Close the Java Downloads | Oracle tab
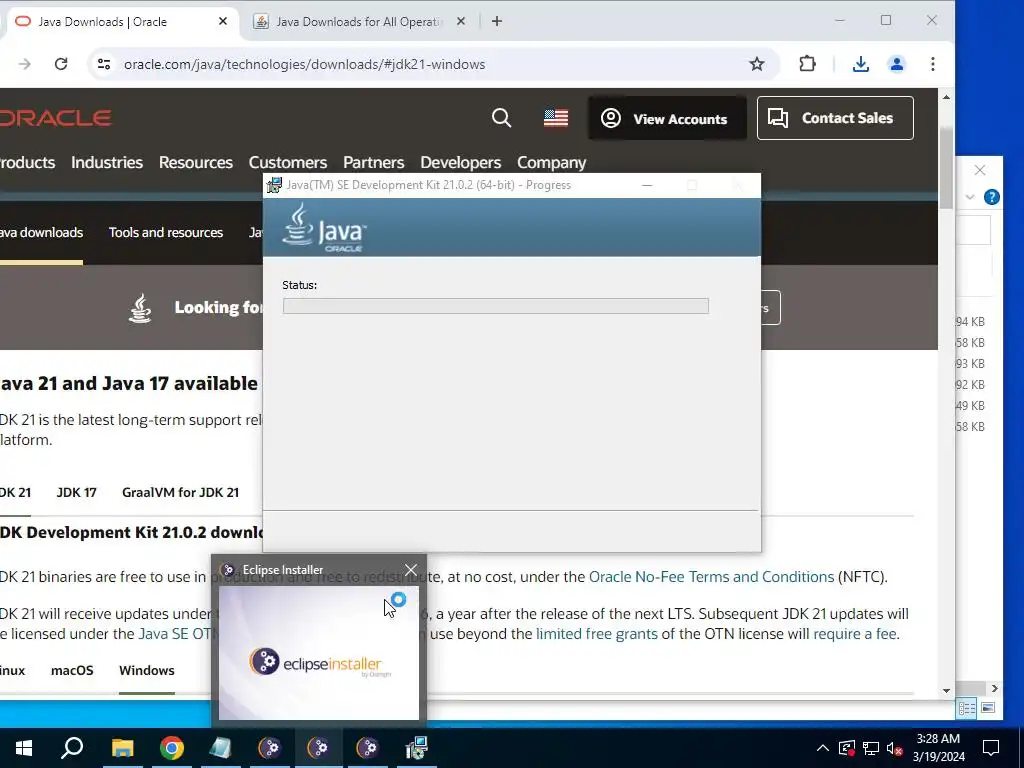 coord(223,22)
